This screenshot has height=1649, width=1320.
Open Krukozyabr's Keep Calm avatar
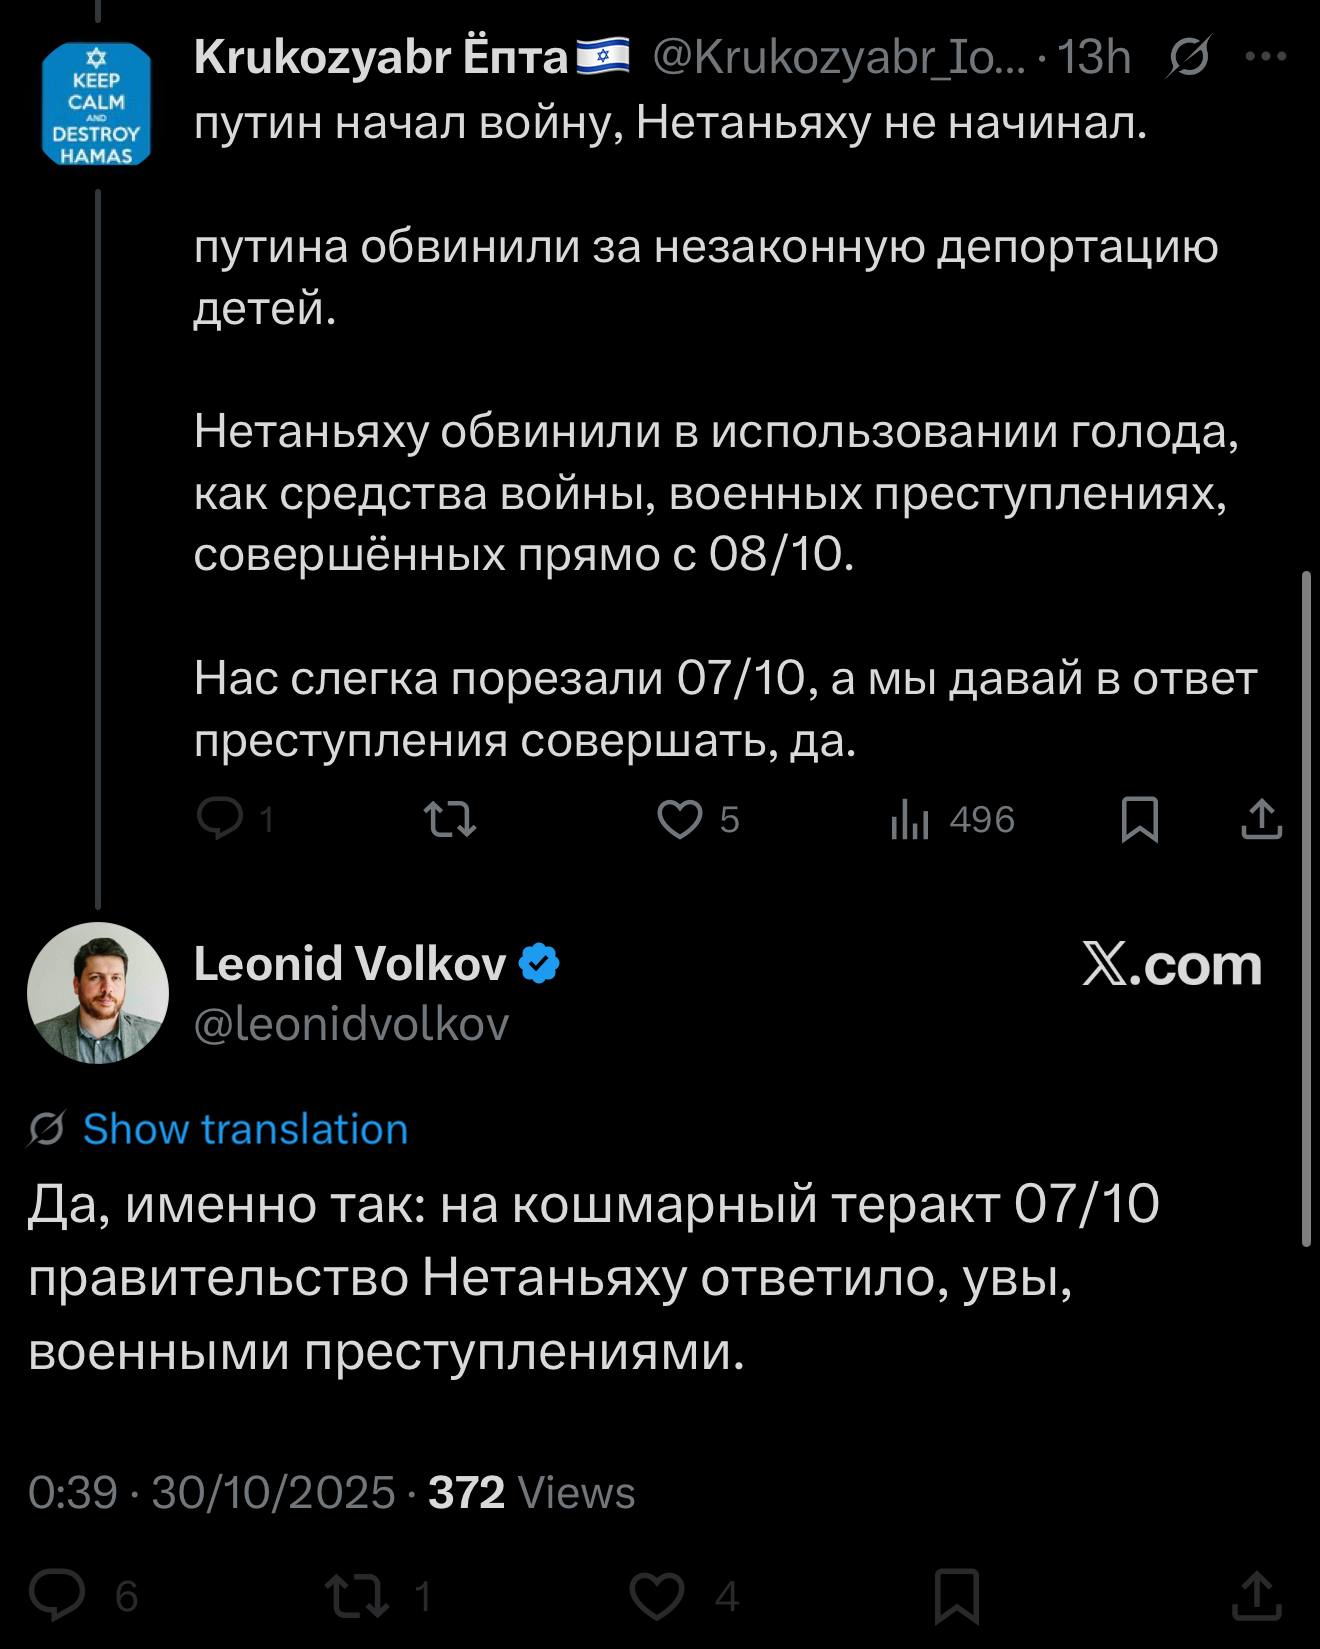pyautogui.click(x=97, y=103)
